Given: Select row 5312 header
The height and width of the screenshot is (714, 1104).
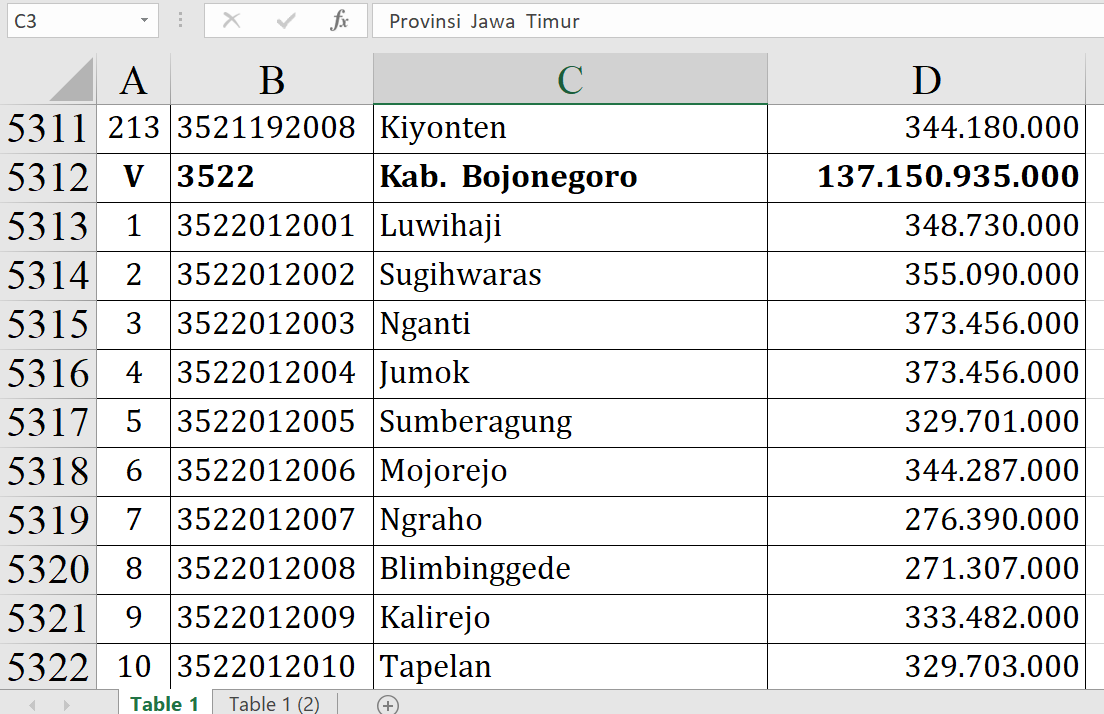Looking at the screenshot, I should (x=48, y=178).
